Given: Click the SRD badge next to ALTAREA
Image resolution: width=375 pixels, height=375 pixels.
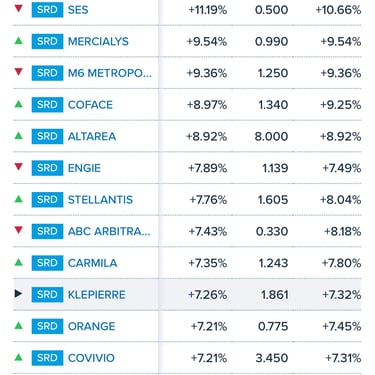Looking at the screenshot, I should [x=47, y=136].
